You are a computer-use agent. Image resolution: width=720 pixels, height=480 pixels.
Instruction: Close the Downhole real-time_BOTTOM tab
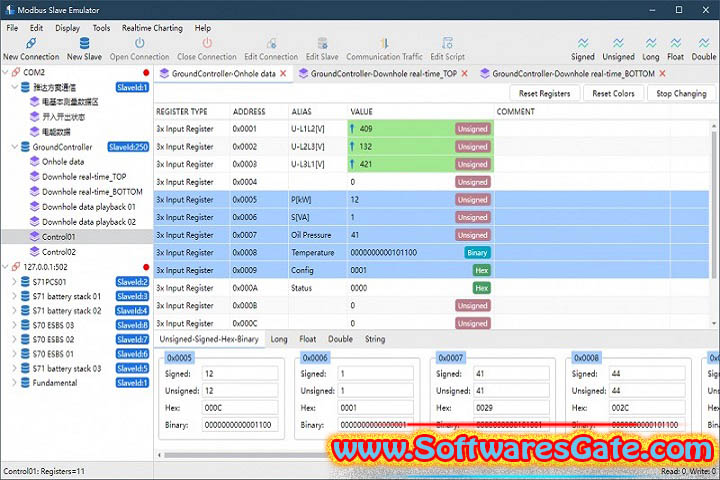[x=662, y=73]
